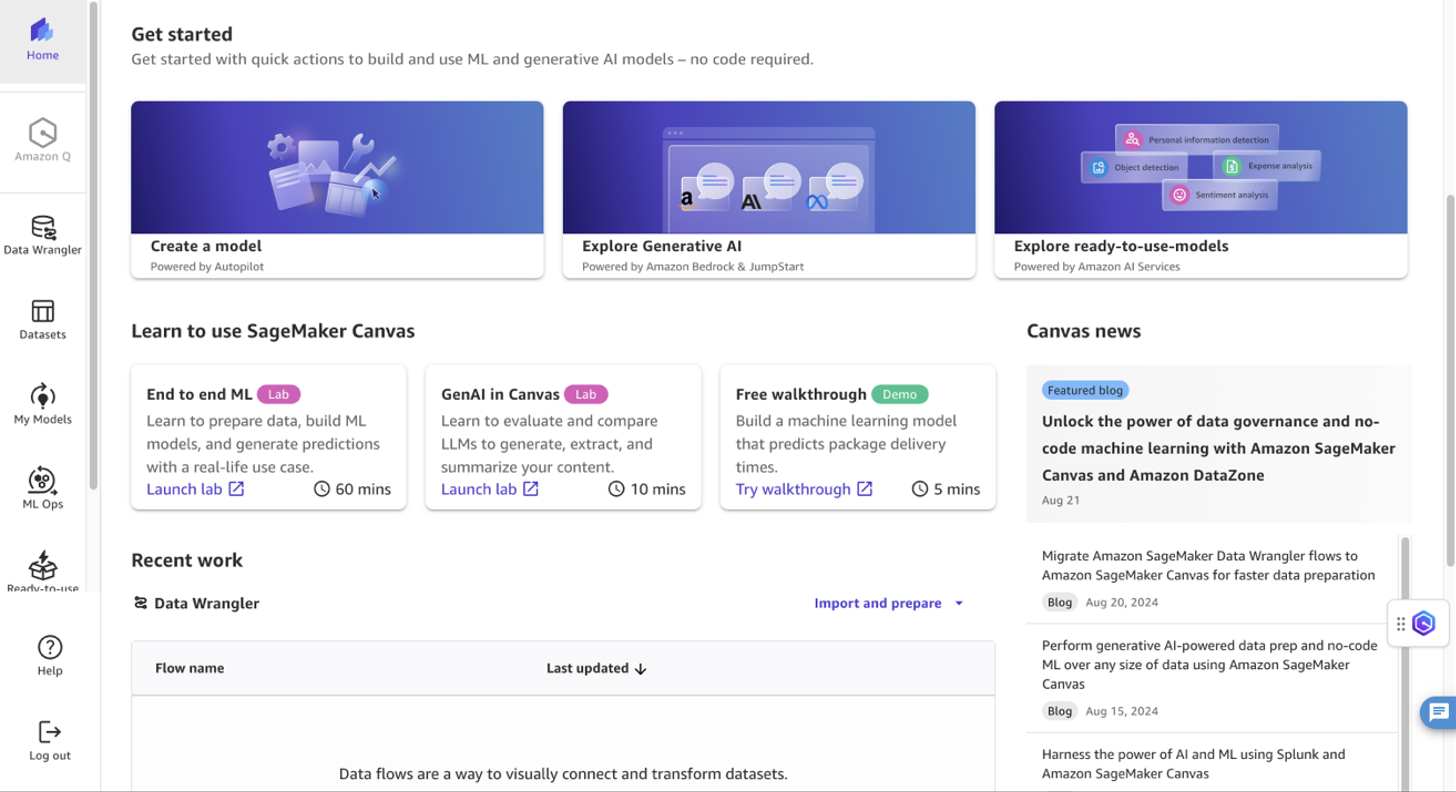Open the ML Ops sidebar icon

(42, 488)
